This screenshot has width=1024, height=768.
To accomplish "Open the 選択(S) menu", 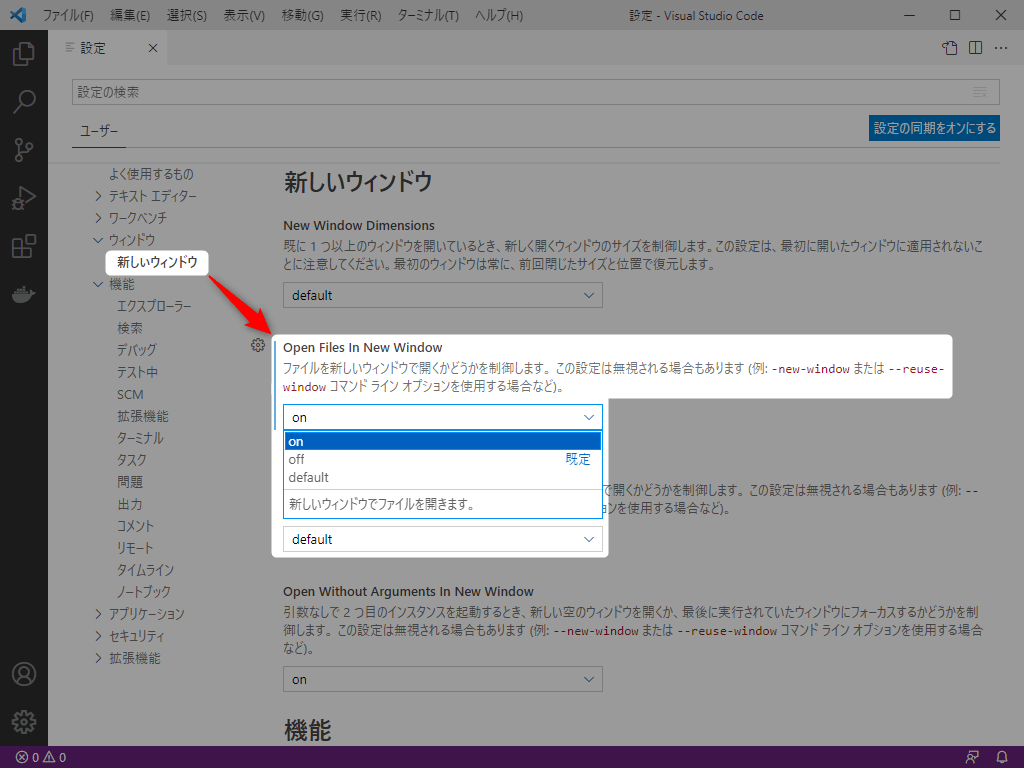I will (x=187, y=15).
